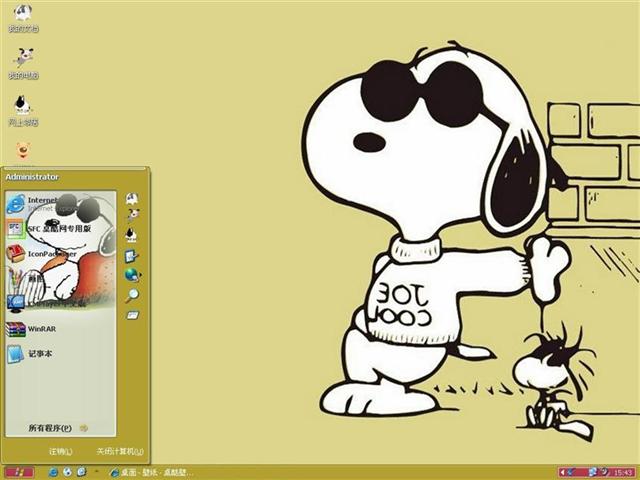
Task: Open the Run icon in Start menu's right column
Action: (132, 315)
